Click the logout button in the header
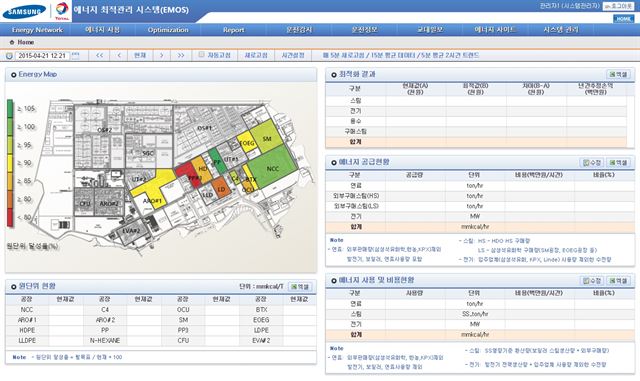 coord(618,6)
